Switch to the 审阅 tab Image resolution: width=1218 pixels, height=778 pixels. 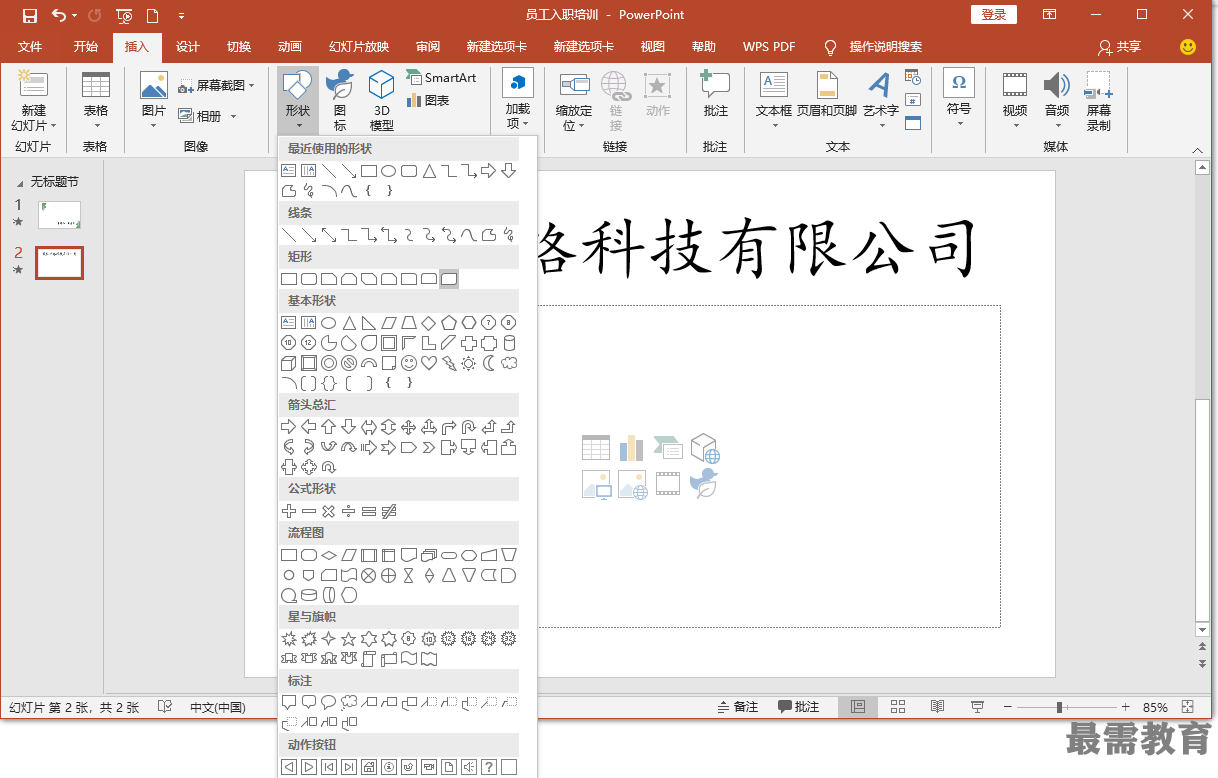point(428,47)
